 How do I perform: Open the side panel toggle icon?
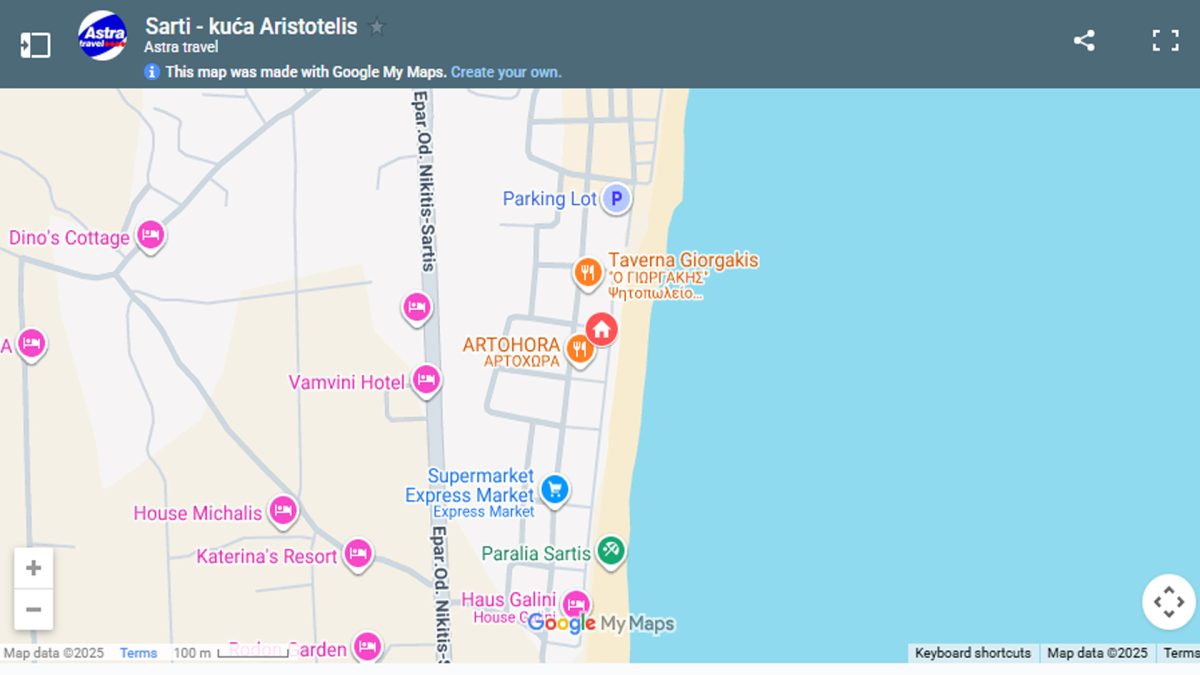tap(35, 44)
